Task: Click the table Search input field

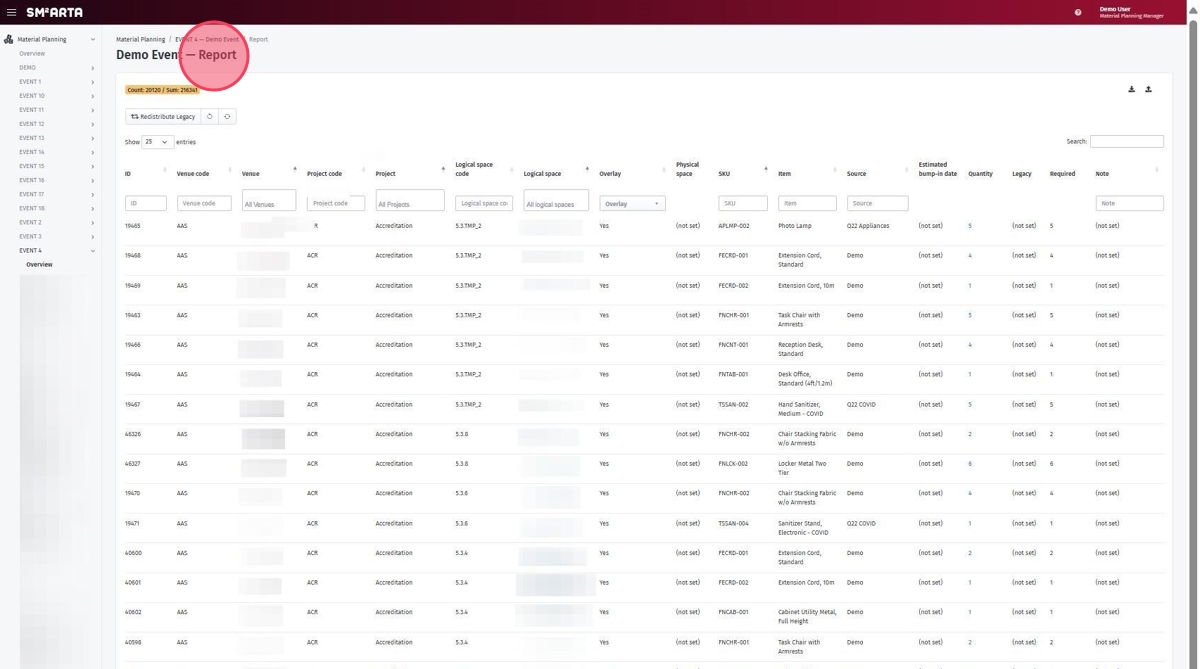Action: (x=1126, y=141)
